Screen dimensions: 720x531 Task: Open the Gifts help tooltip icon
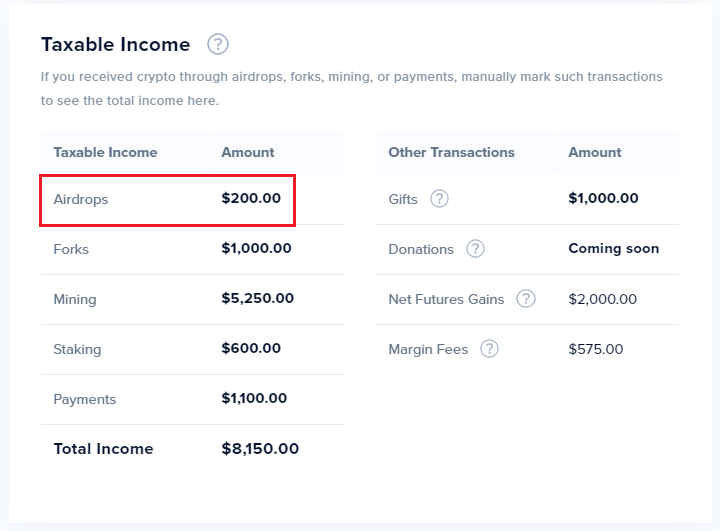439,199
